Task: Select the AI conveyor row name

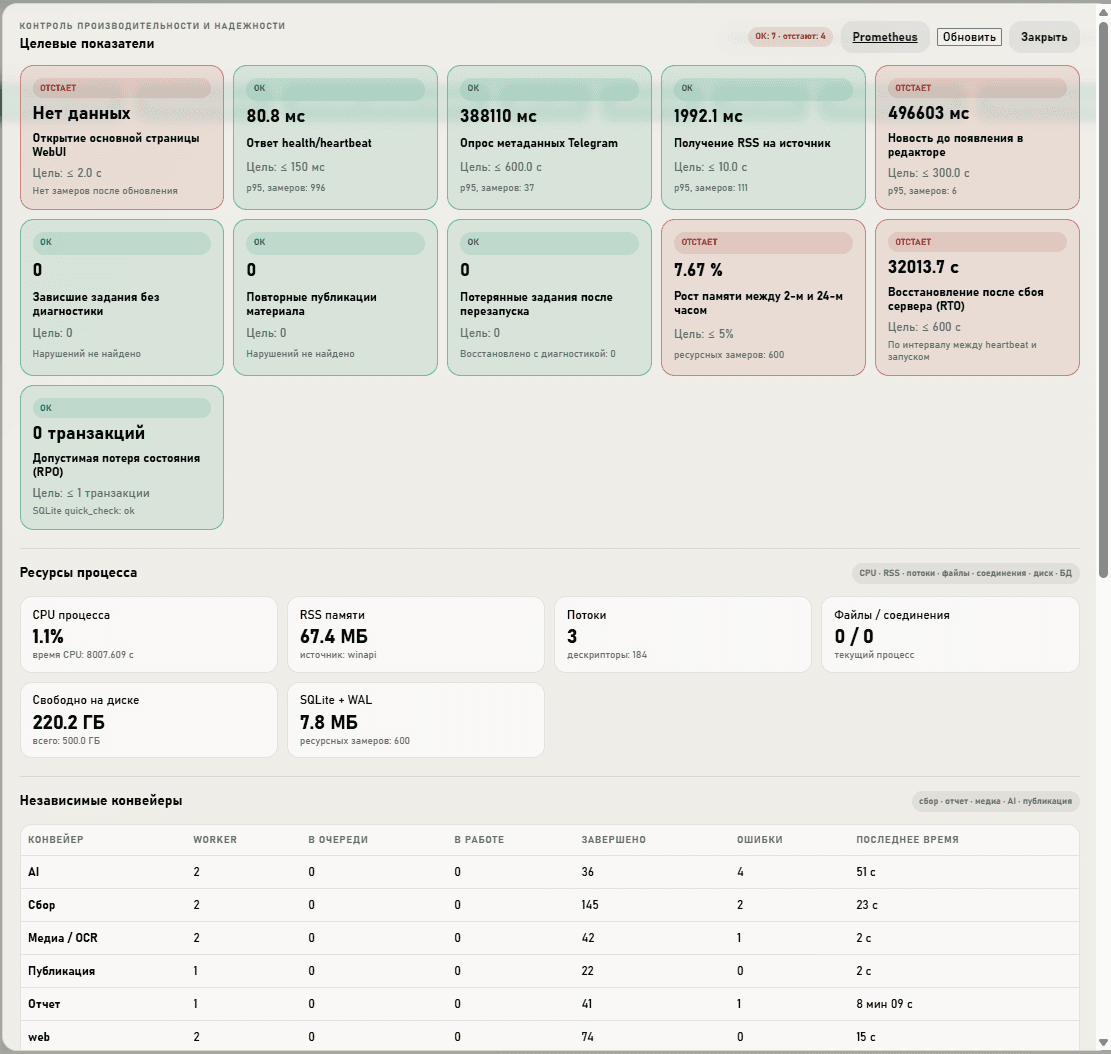Action: tap(33, 872)
